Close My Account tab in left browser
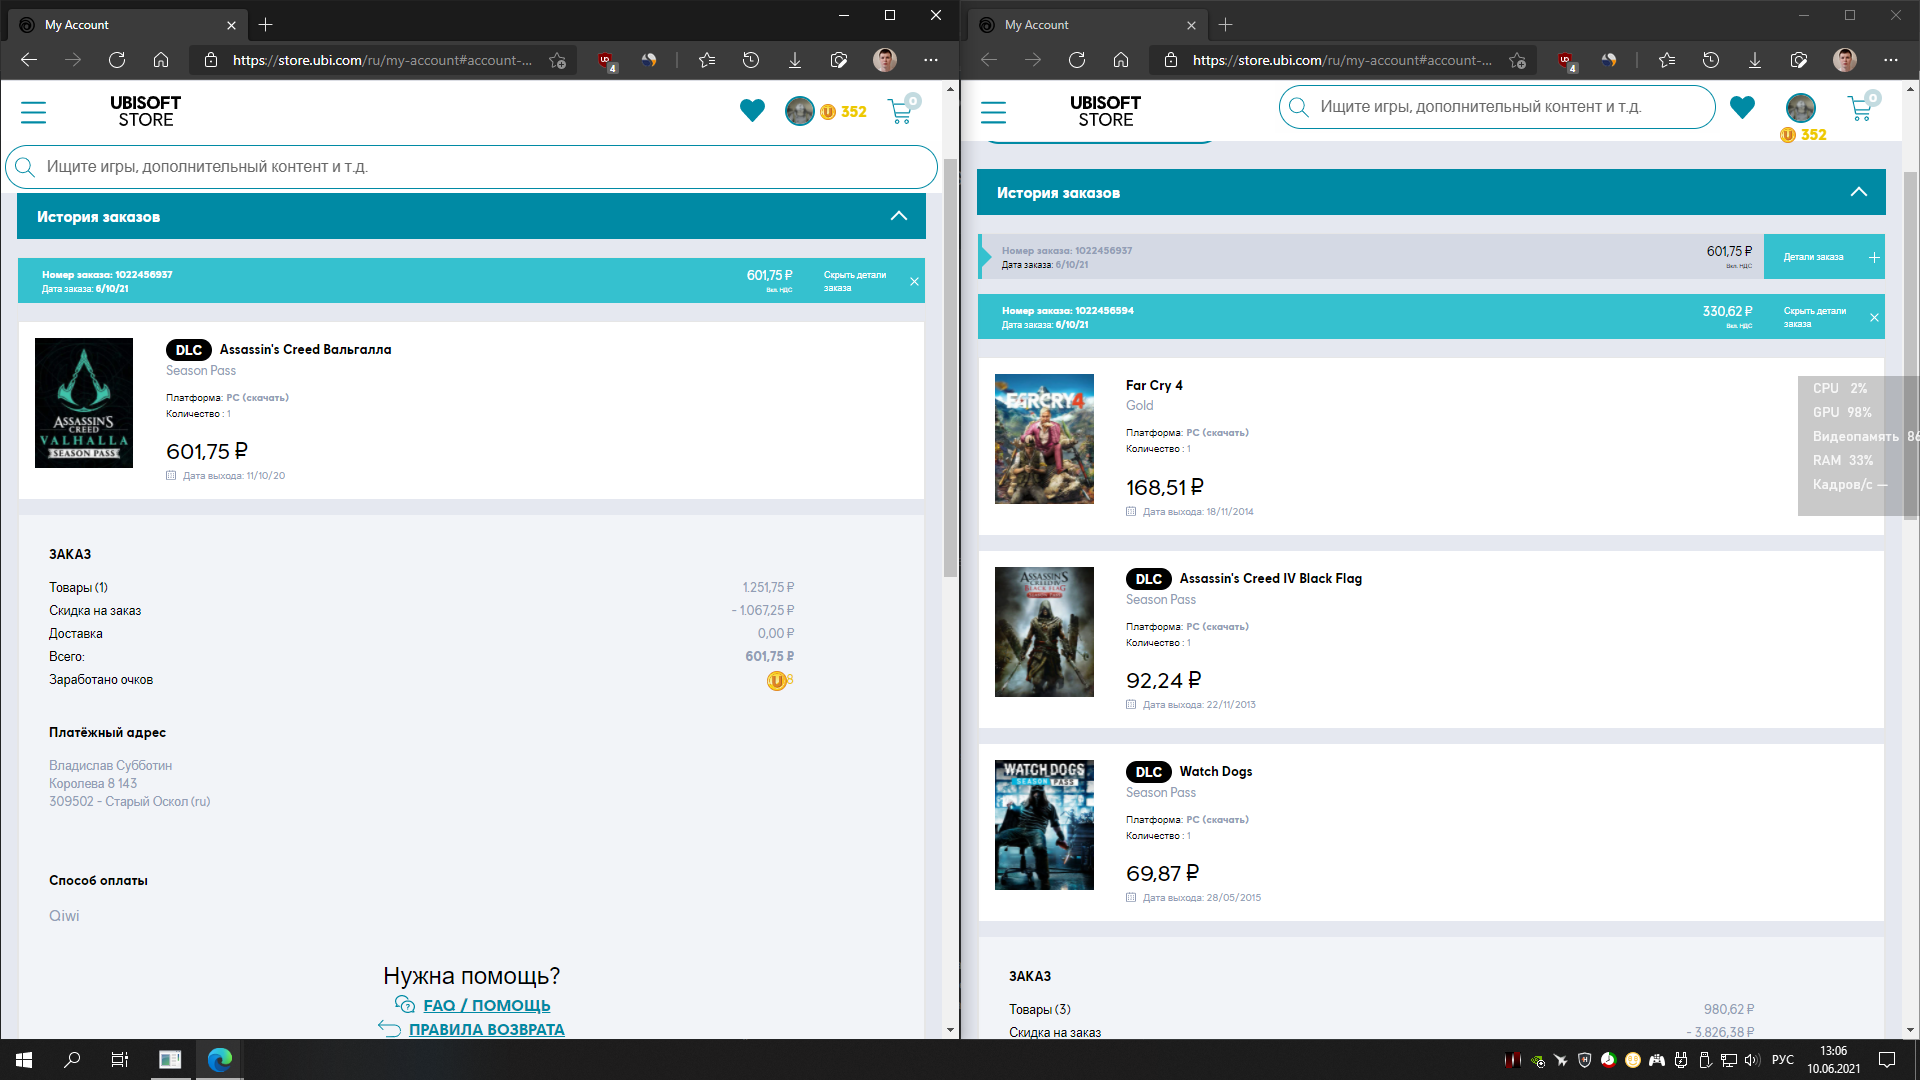 point(231,25)
